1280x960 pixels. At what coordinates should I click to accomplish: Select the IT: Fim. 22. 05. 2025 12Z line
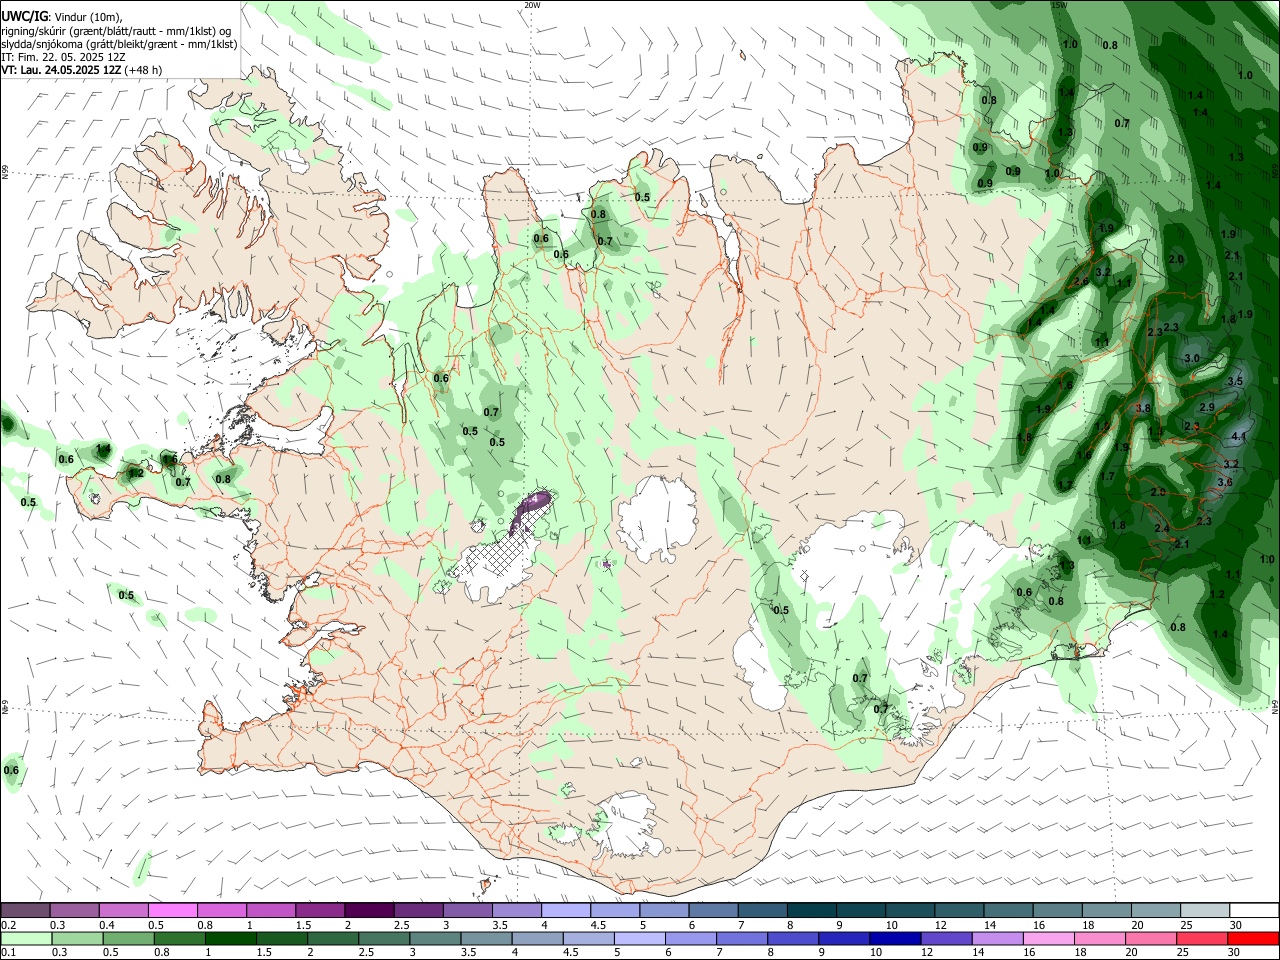[x=63, y=57]
